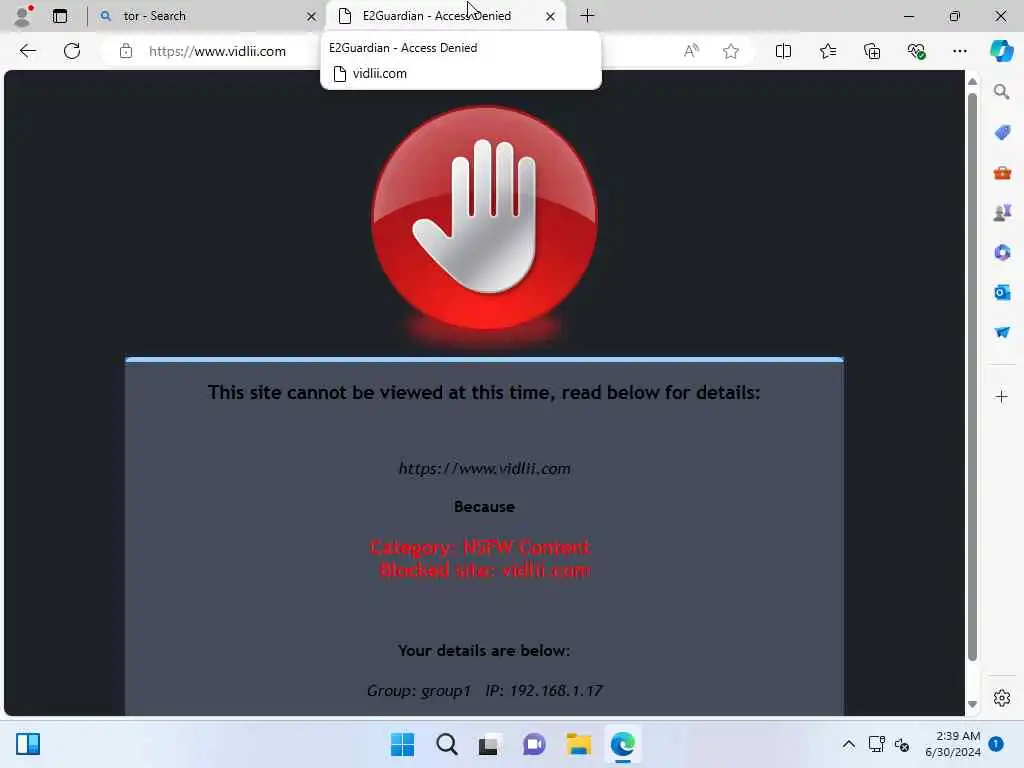Screen dimensions: 1024x768
Task: Close the 'tor - Search' tab
Action: pyautogui.click(x=312, y=16)
